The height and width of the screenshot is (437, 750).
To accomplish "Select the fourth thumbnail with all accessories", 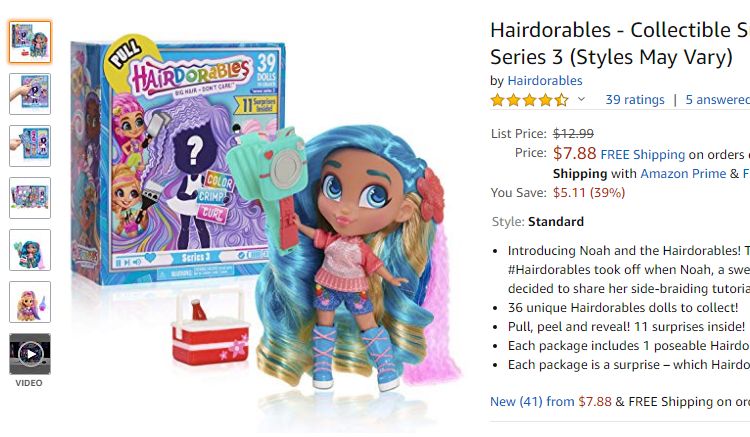I will coord(30,198).
